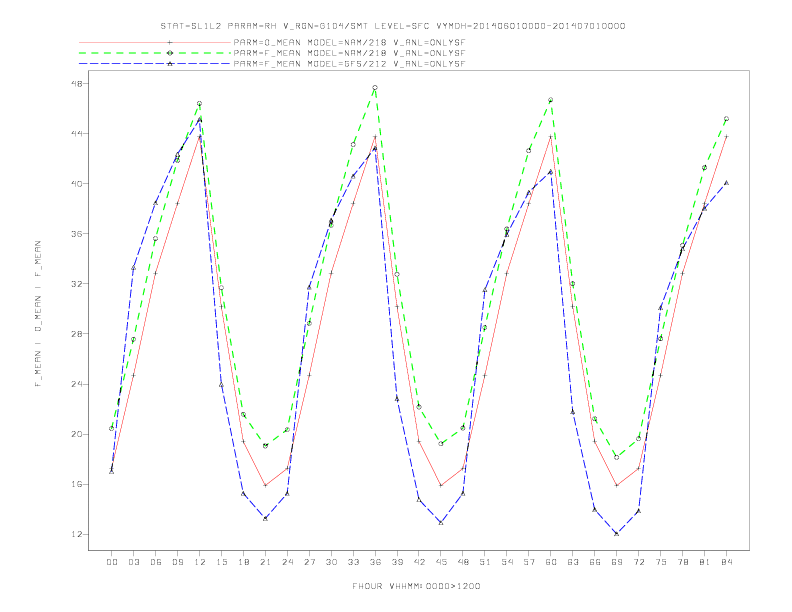The image size is (792, 612).
Task: Click the green NAM peak marker at hour 36
Action: coord(375,88)
